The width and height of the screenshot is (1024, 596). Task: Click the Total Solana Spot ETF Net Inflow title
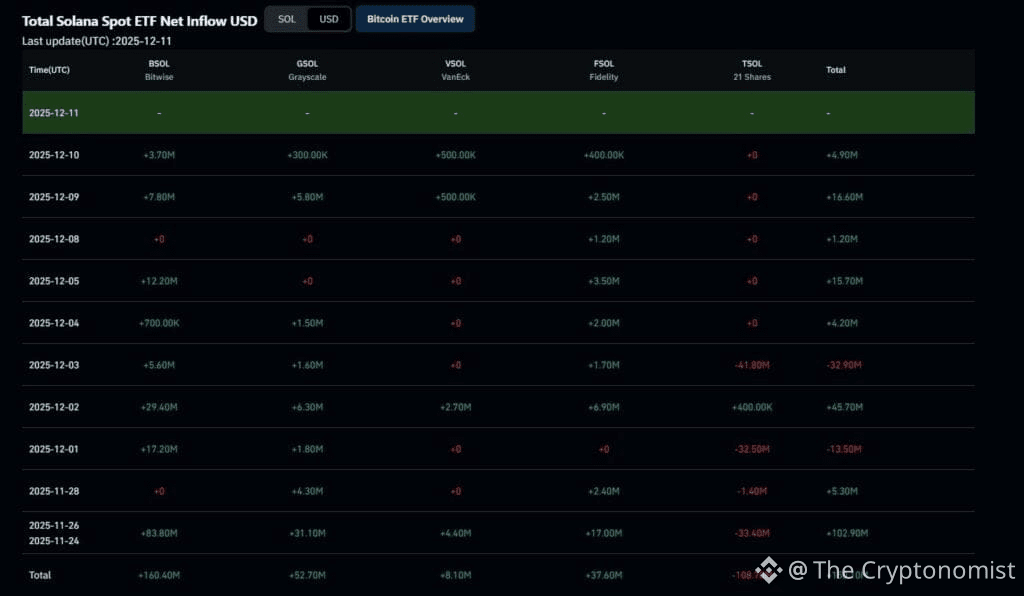[138, 20]
